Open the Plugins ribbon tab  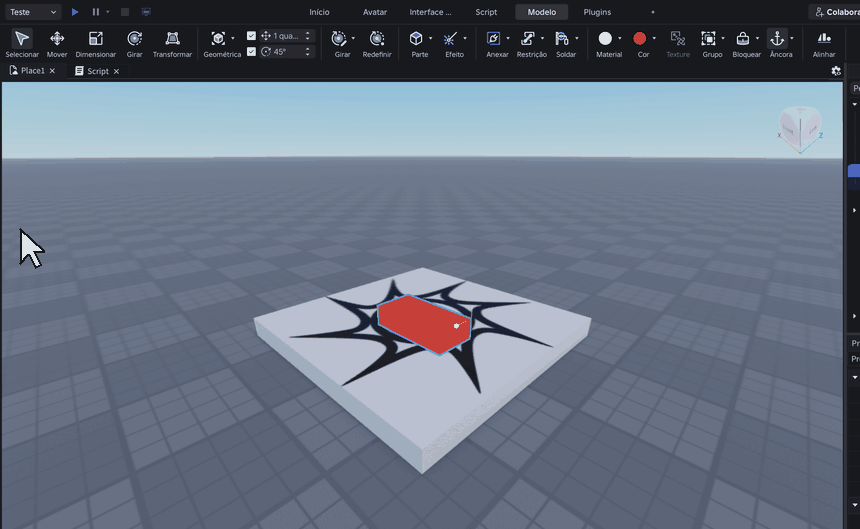[x=597, y=12]
